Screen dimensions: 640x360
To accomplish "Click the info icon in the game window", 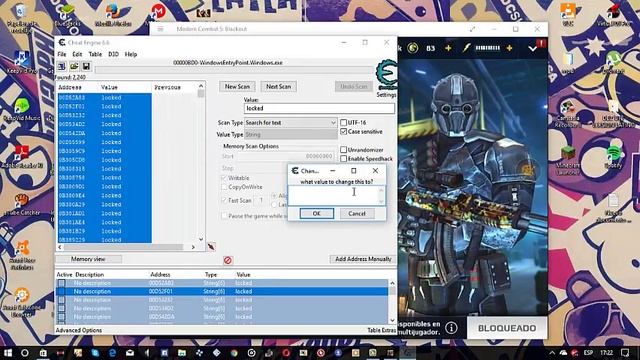I will [451, 328].
